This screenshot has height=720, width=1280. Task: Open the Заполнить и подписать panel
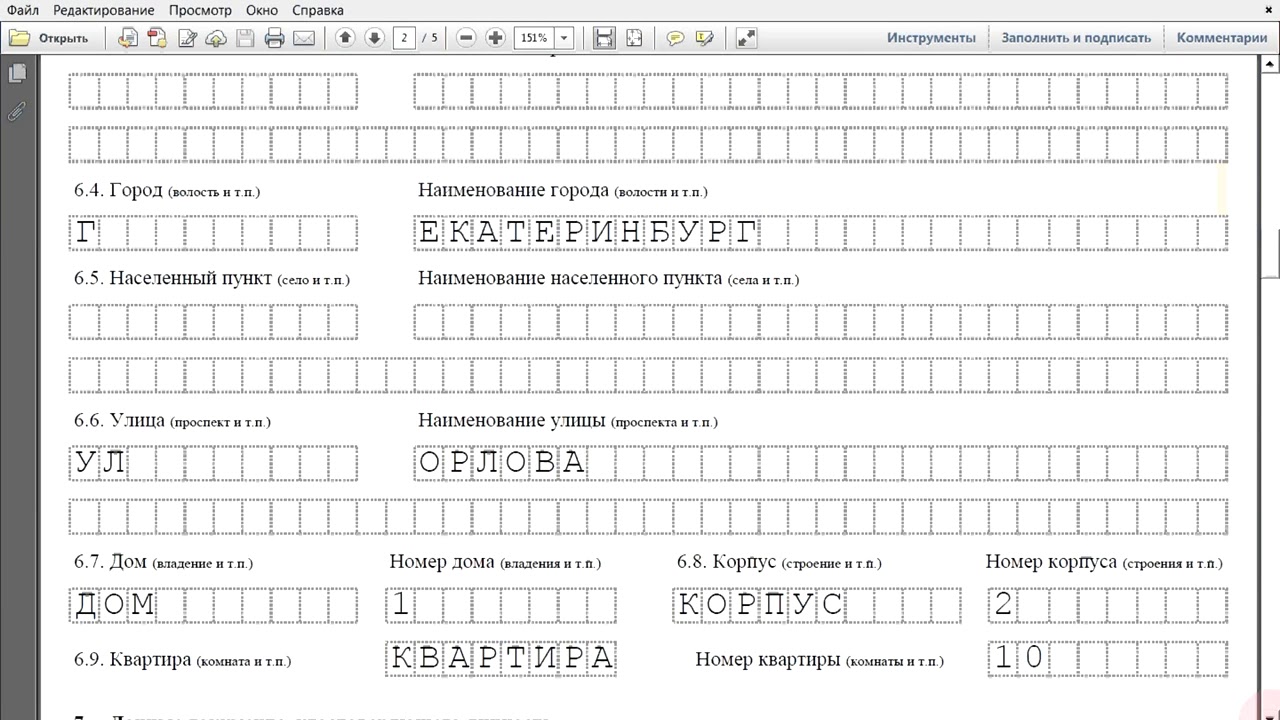pos(1076,38)
